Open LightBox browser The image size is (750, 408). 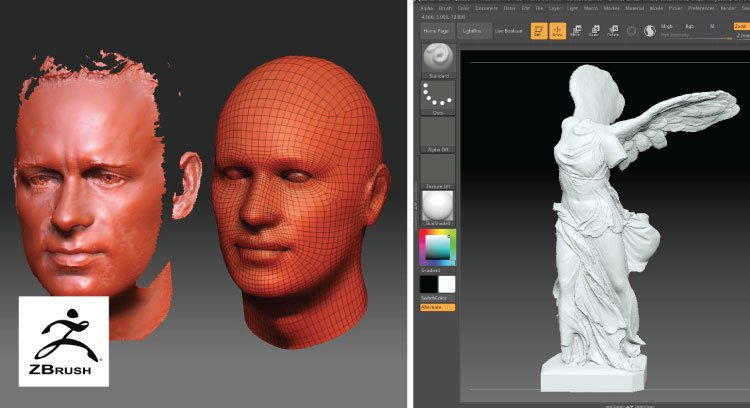point(472,31)
